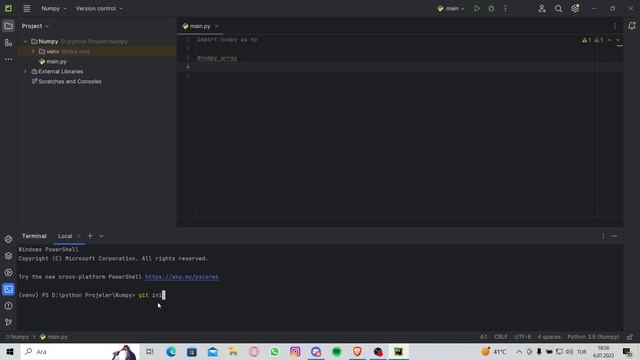Screen dimensions: 640x360
Task: Open terminal options menu
Action: click(x=603, y=236)
